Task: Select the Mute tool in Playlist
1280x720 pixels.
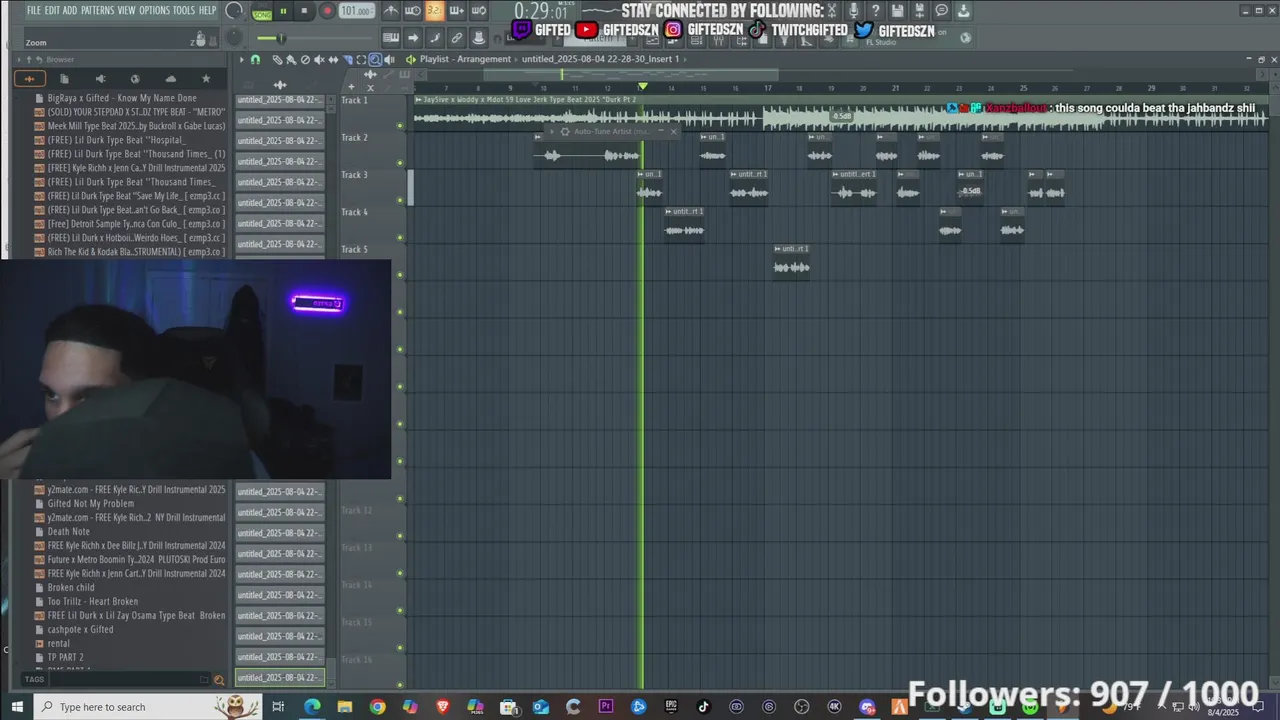Action: click(x=319, y=59)
